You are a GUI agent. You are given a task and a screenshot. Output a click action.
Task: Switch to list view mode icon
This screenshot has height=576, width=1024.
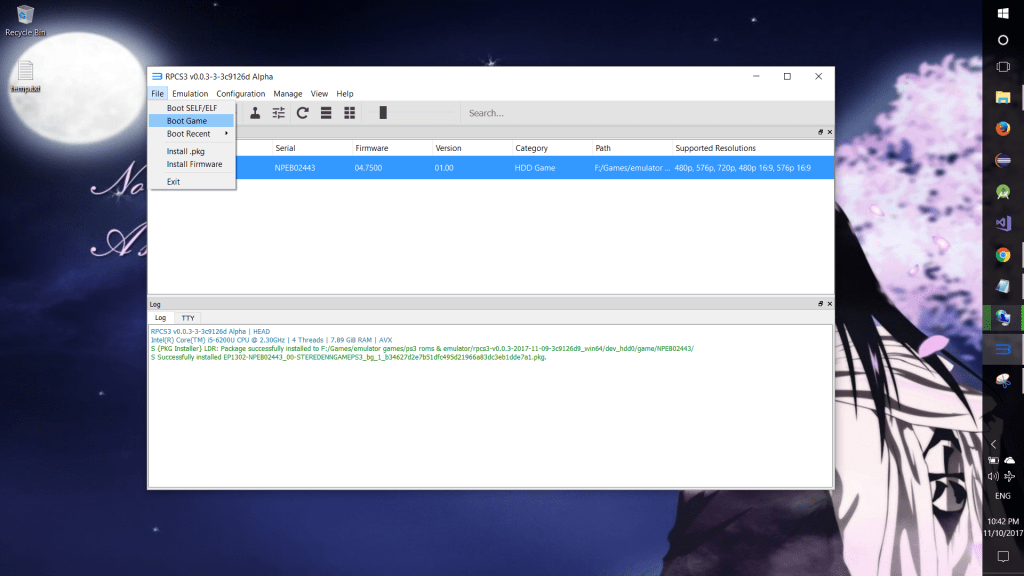(326, 113)
